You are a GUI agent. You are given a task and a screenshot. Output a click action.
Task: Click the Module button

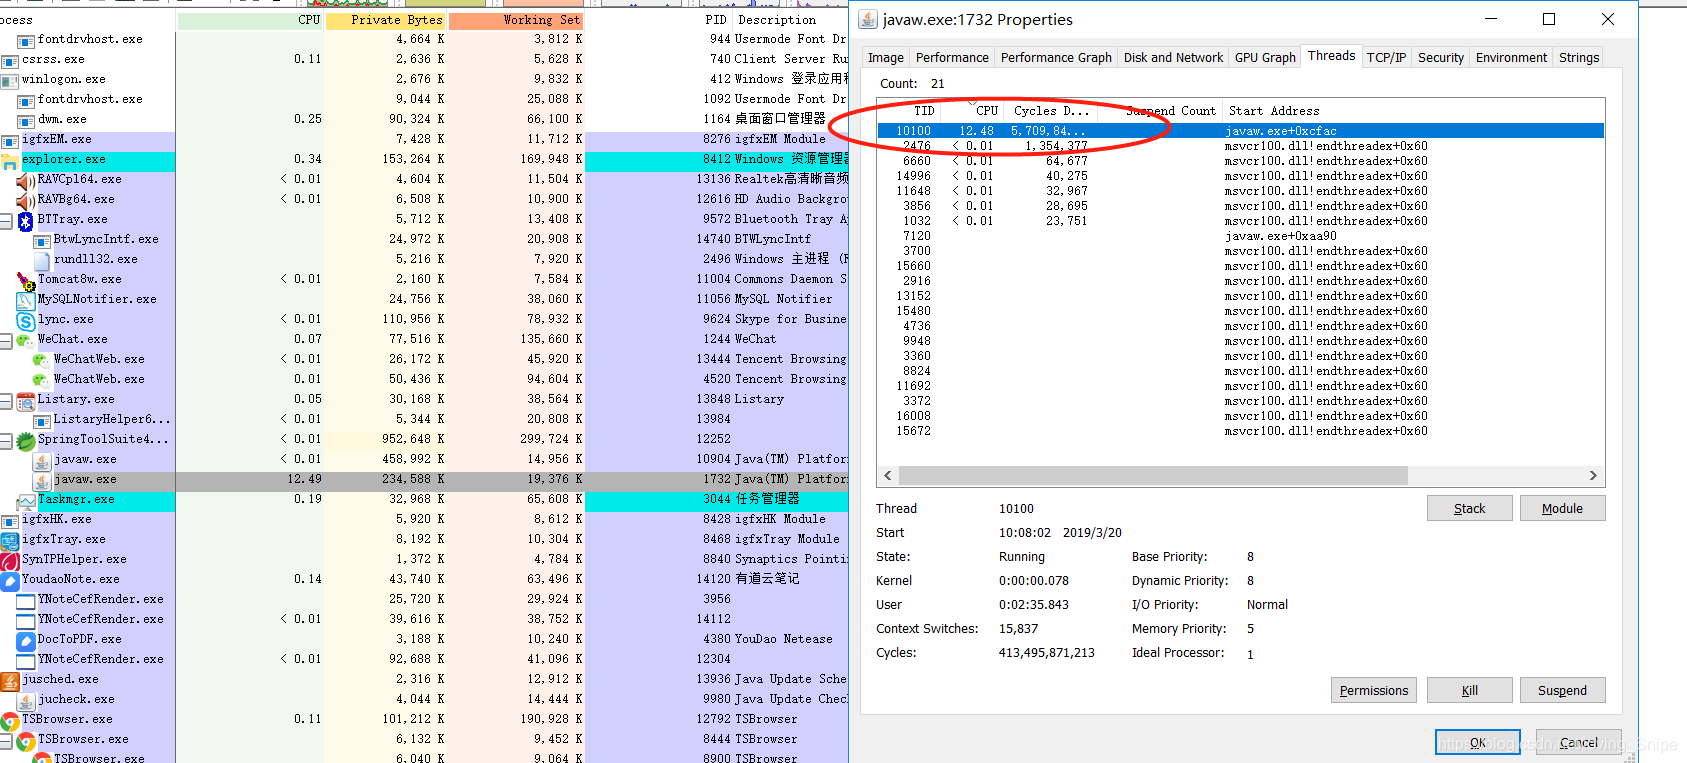(x=1562, y=508)
